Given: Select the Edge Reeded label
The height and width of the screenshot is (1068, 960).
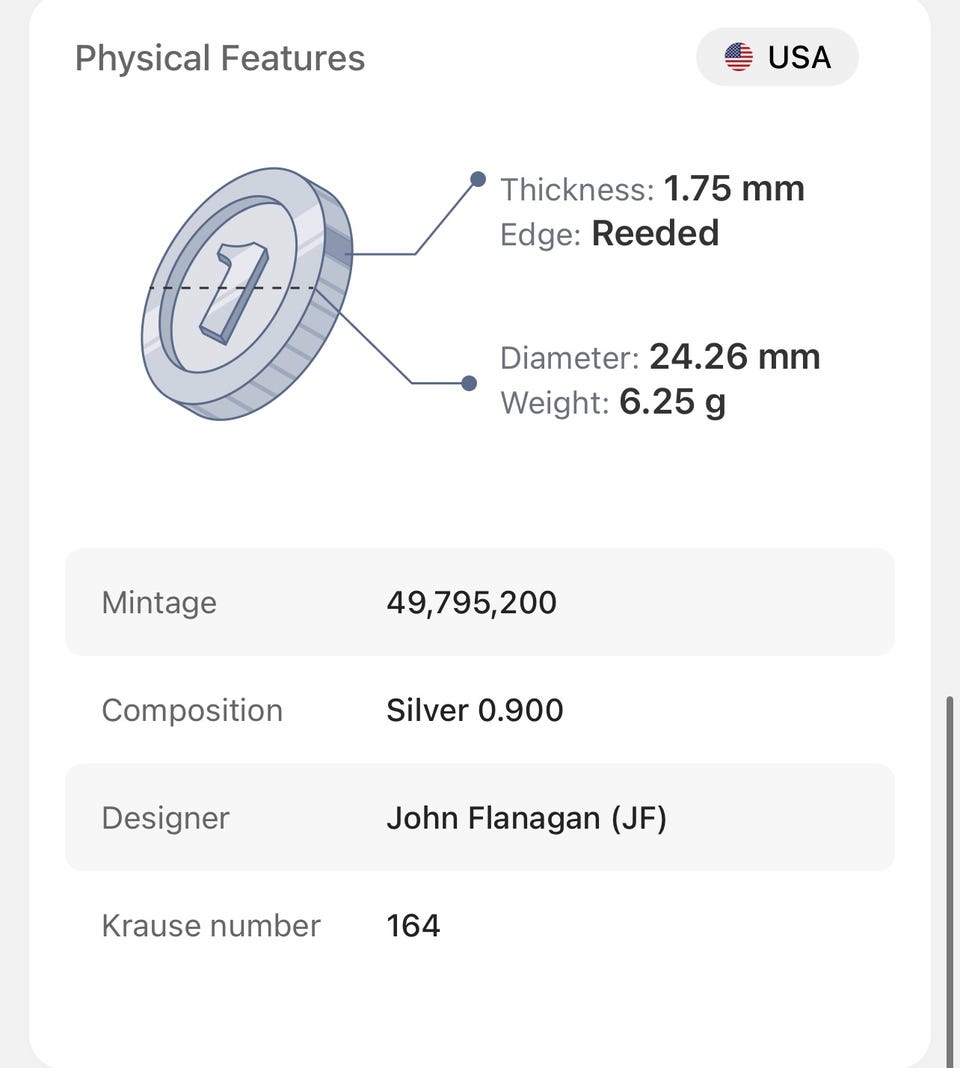Looking at the screenshot, I should [610, 234].
